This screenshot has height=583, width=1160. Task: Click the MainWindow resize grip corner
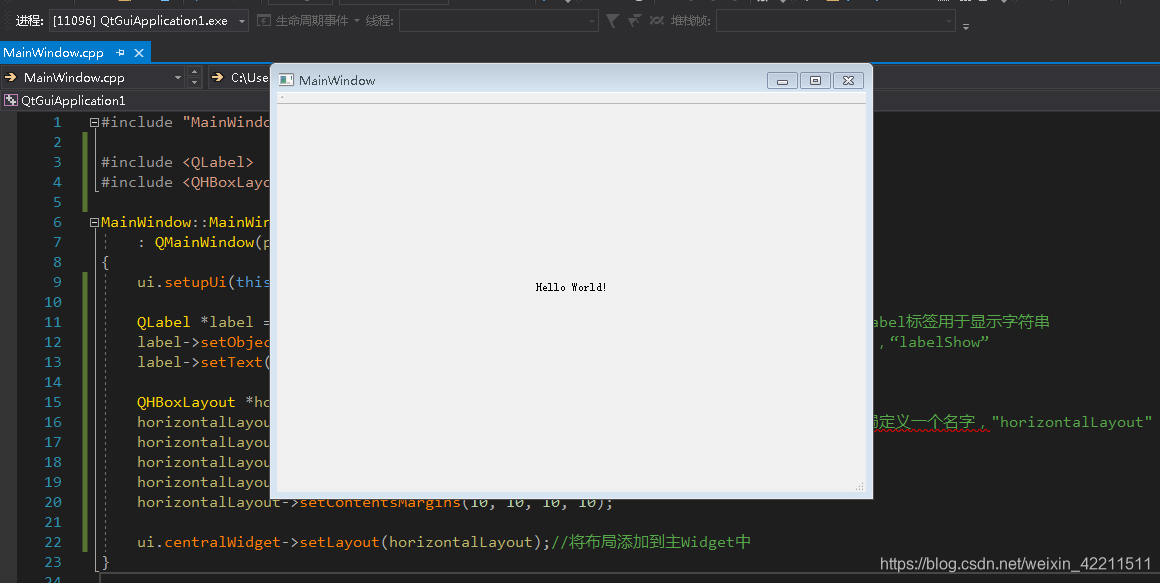click(860, 486)
